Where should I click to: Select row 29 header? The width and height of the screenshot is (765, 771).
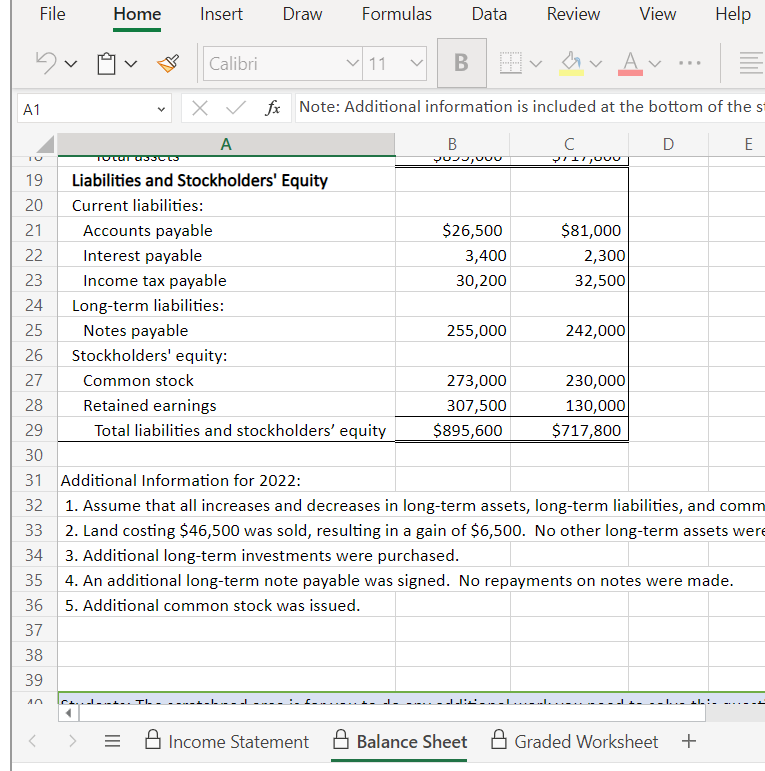click(x=34, y=430)
